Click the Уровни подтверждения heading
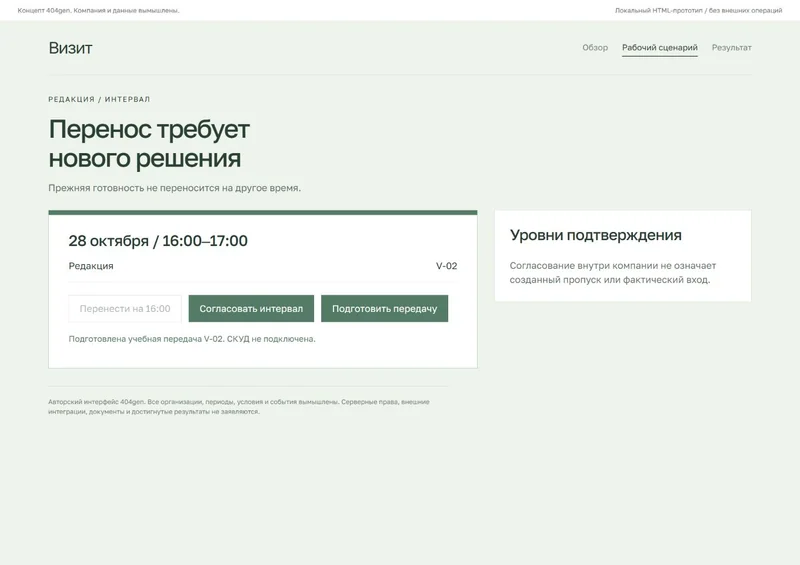The height and width of the screenshot is (565, 800). tap(595, 235)
